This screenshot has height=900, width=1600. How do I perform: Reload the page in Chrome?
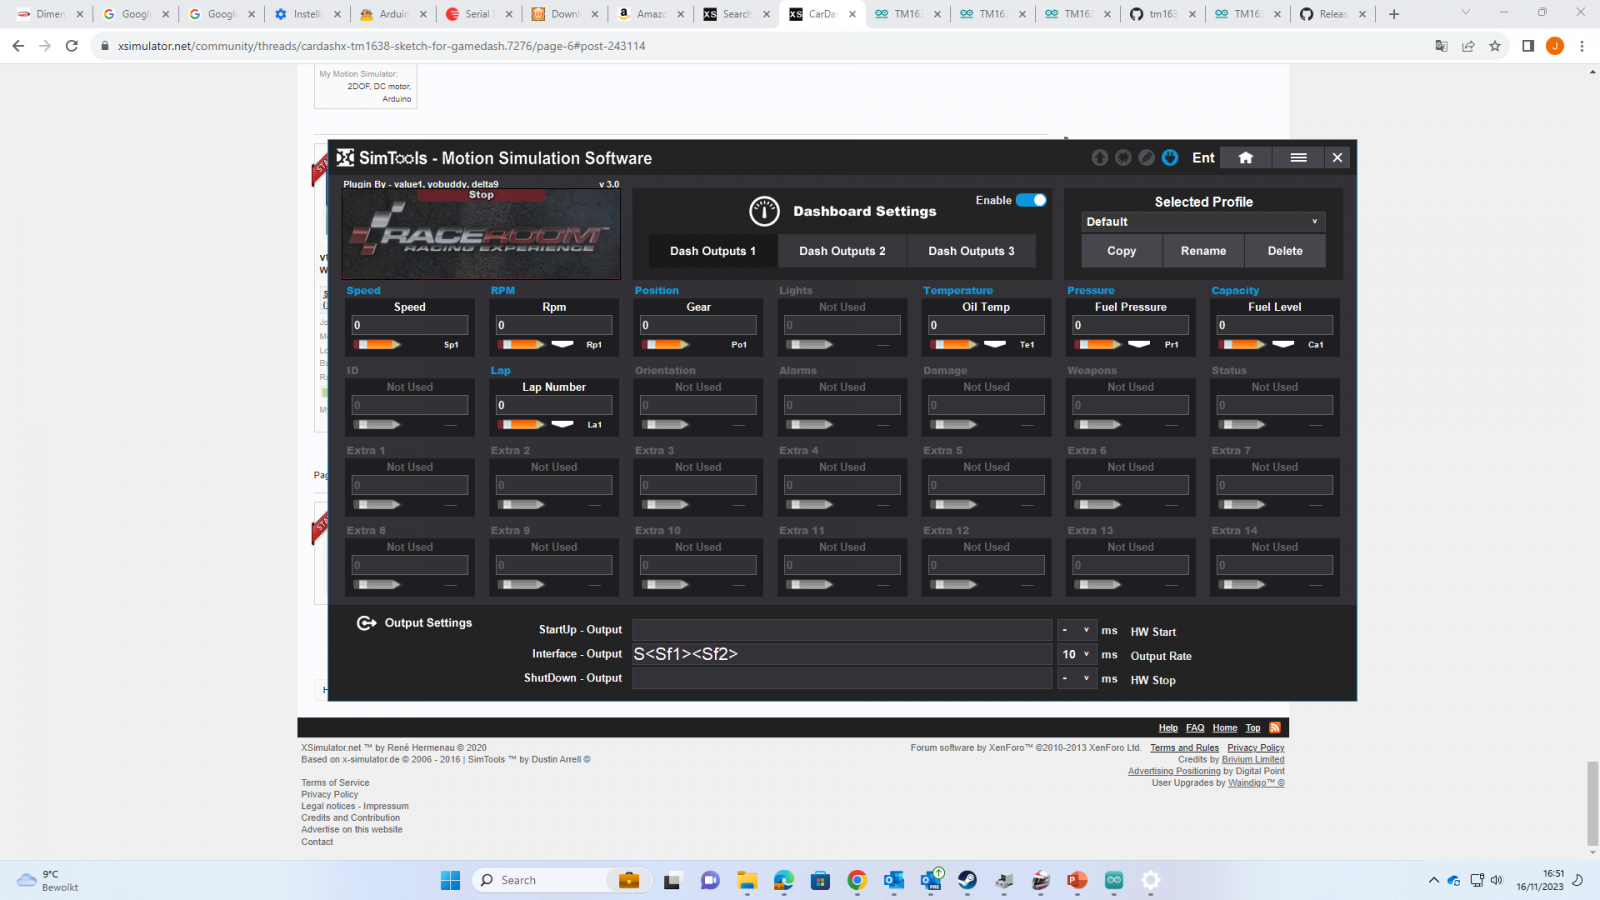(x=71, y=46)
